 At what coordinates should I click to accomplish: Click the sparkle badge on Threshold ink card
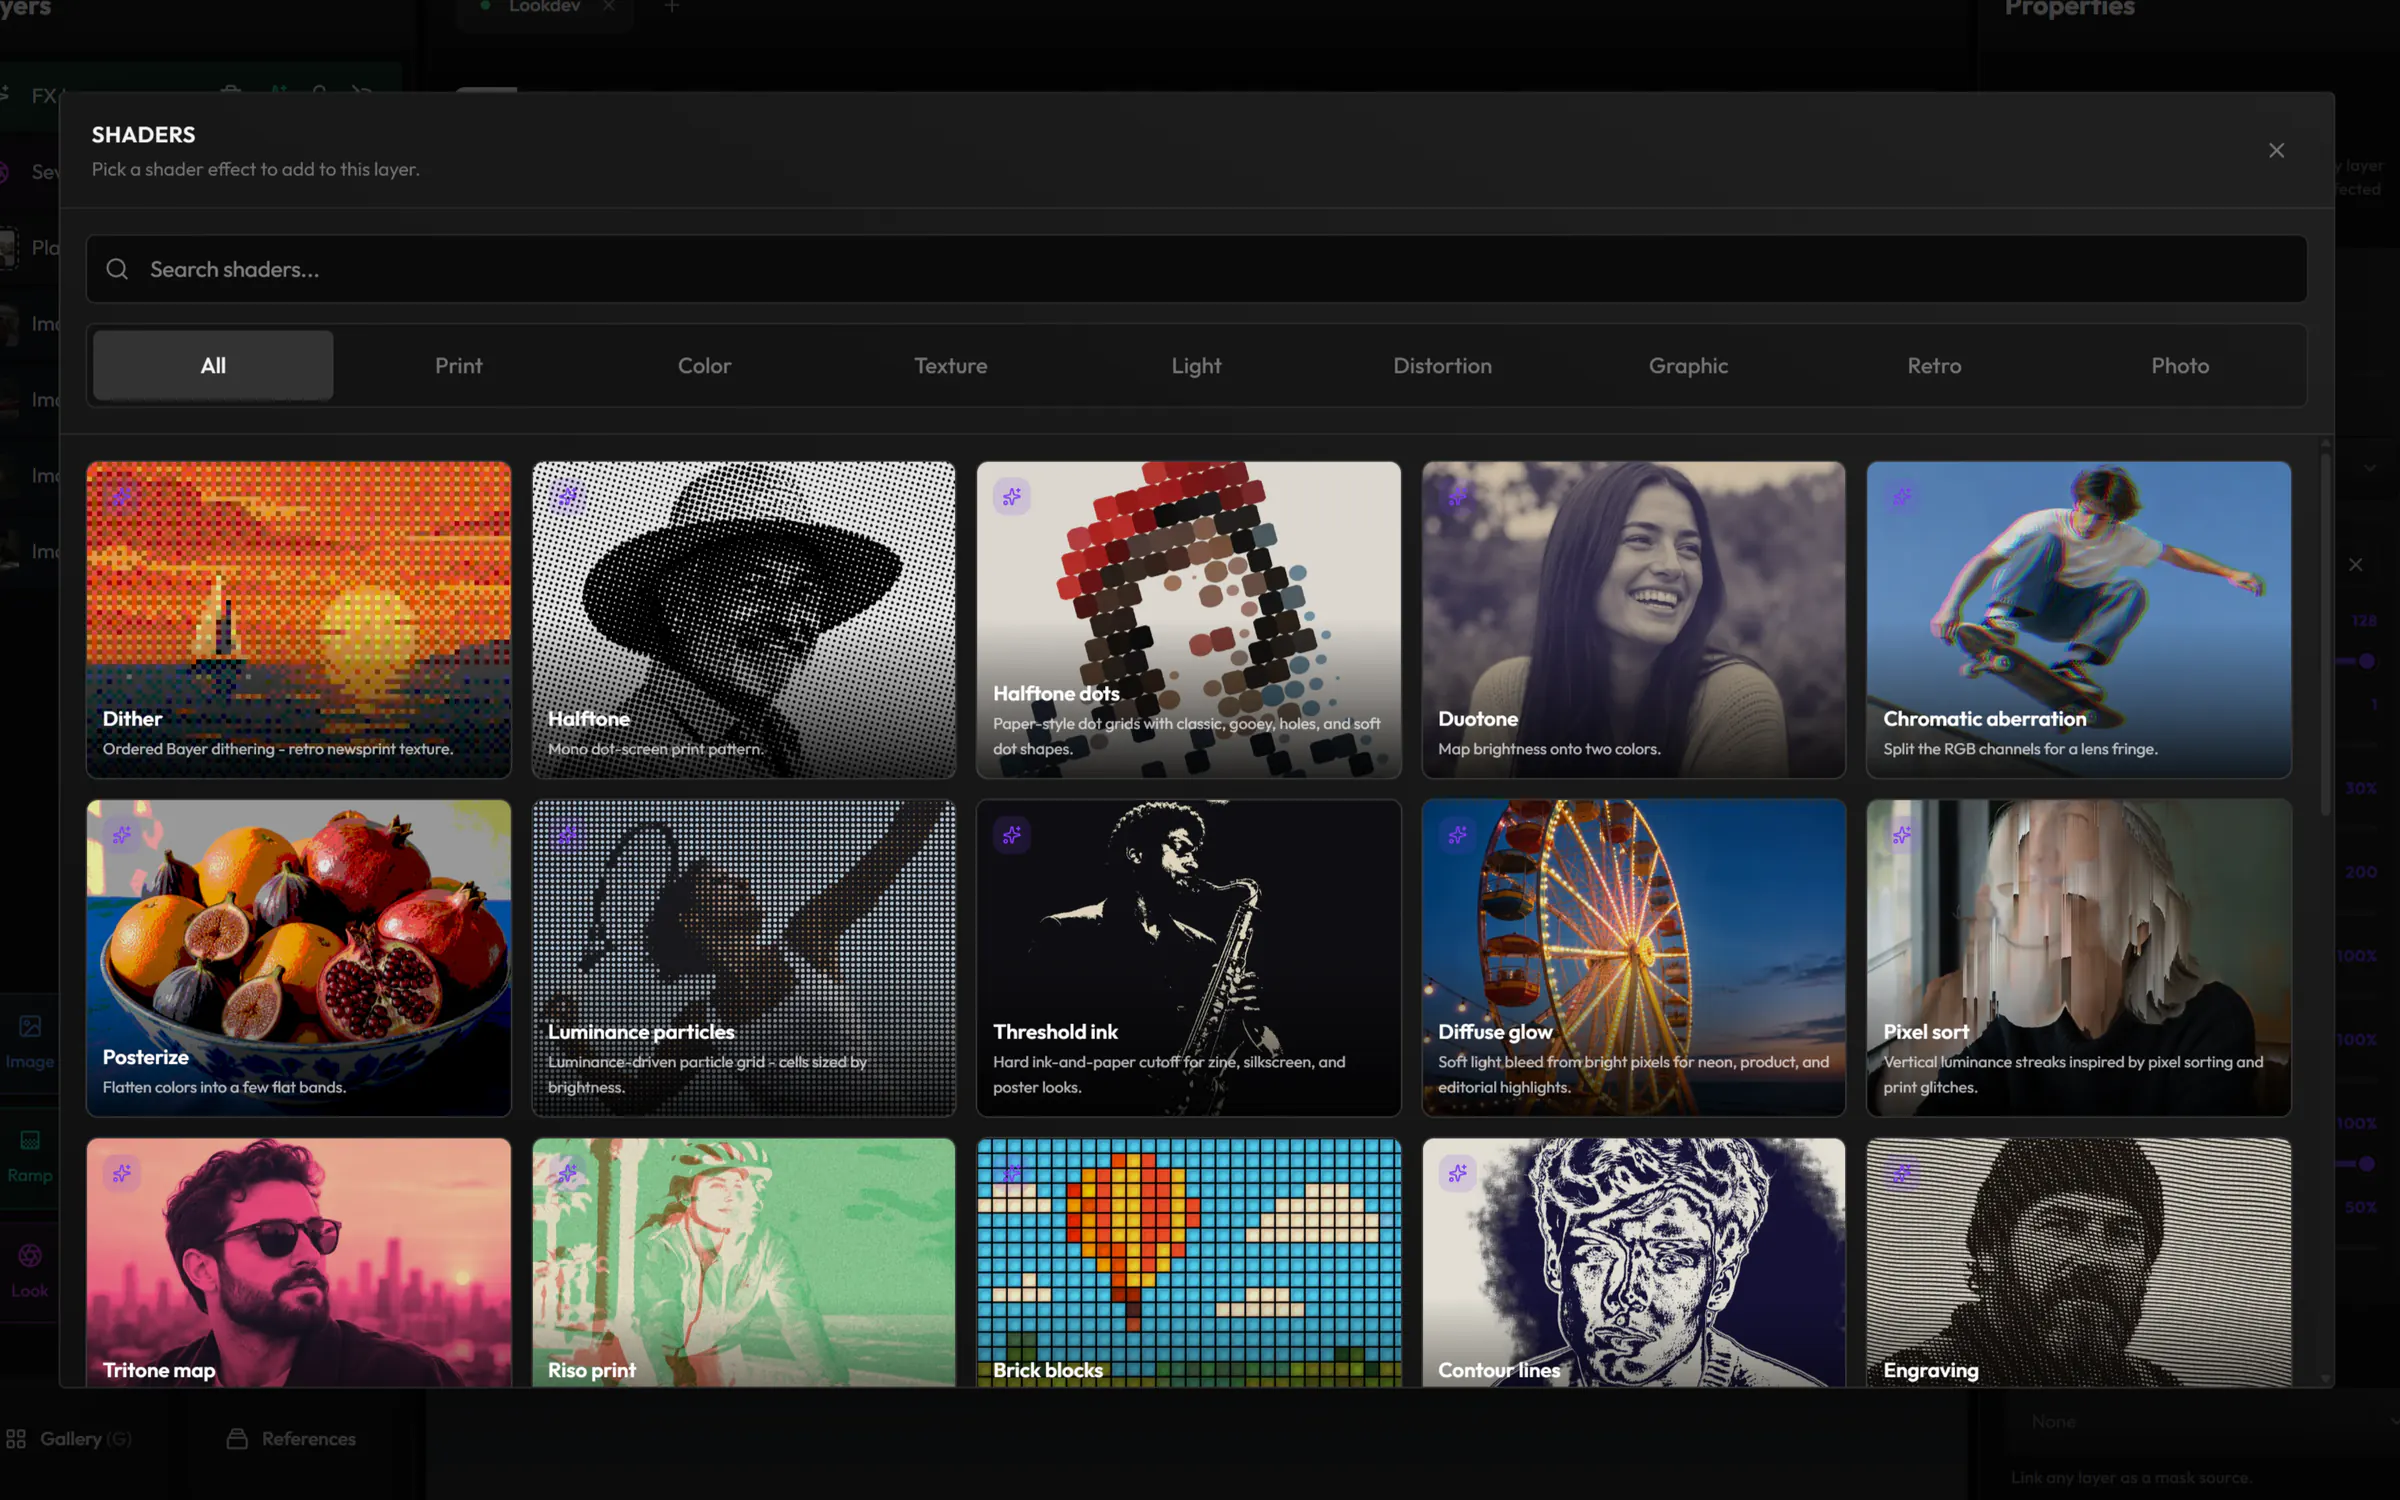pyautogui.click(x=1012, y=835)
